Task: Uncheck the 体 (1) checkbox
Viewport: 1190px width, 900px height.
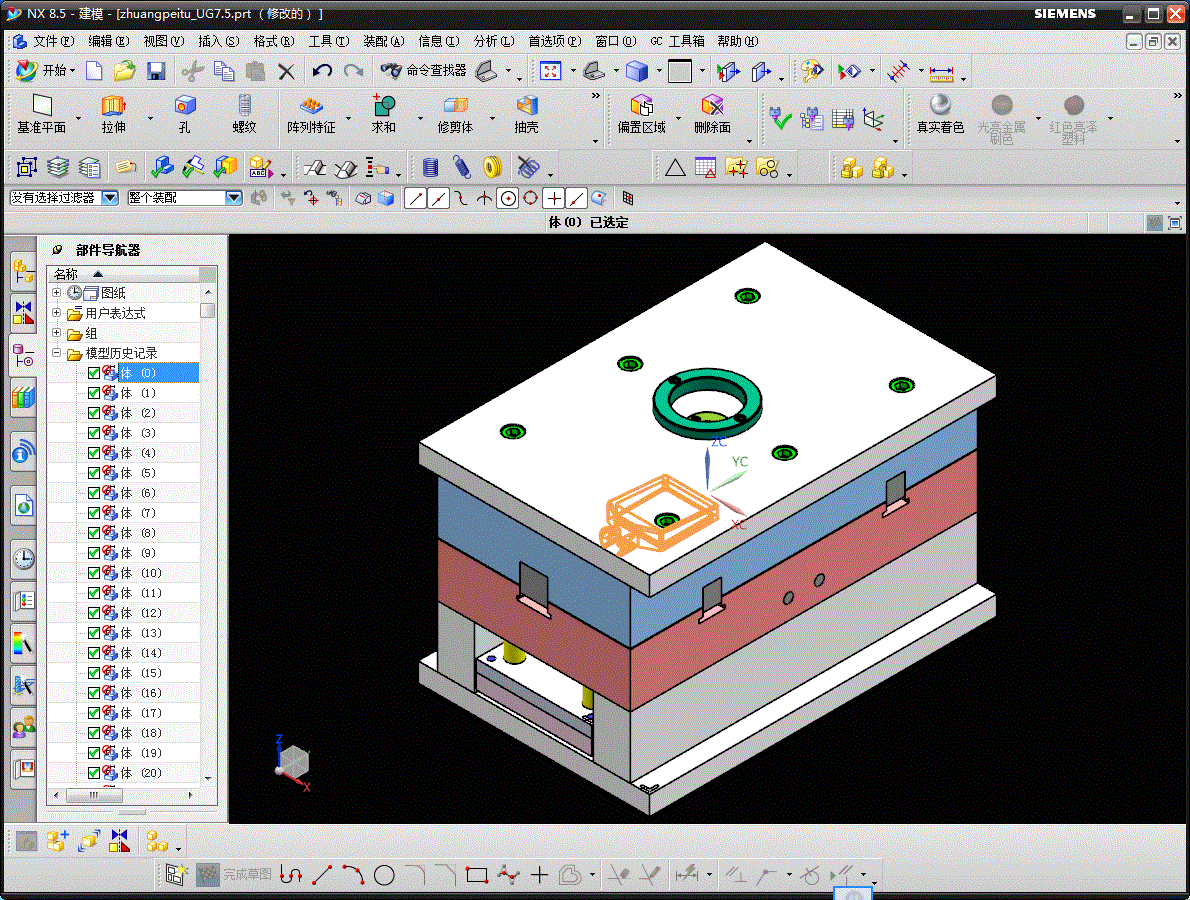Action: [94, 393]
